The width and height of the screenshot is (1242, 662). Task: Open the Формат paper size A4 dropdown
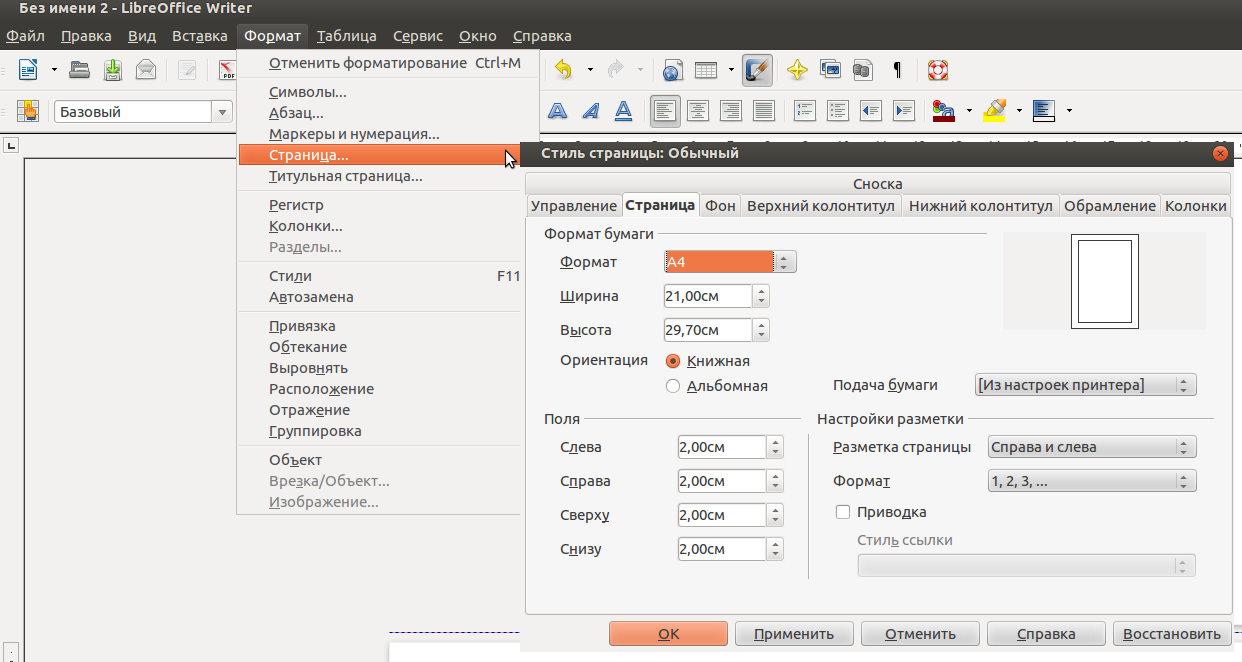coord(729,262)
